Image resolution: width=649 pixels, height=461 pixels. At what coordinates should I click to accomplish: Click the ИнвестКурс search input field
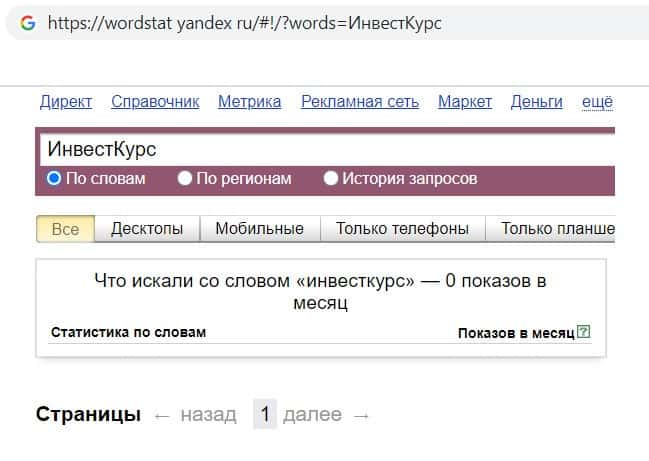pyautogui.click(x=320, y=149)
